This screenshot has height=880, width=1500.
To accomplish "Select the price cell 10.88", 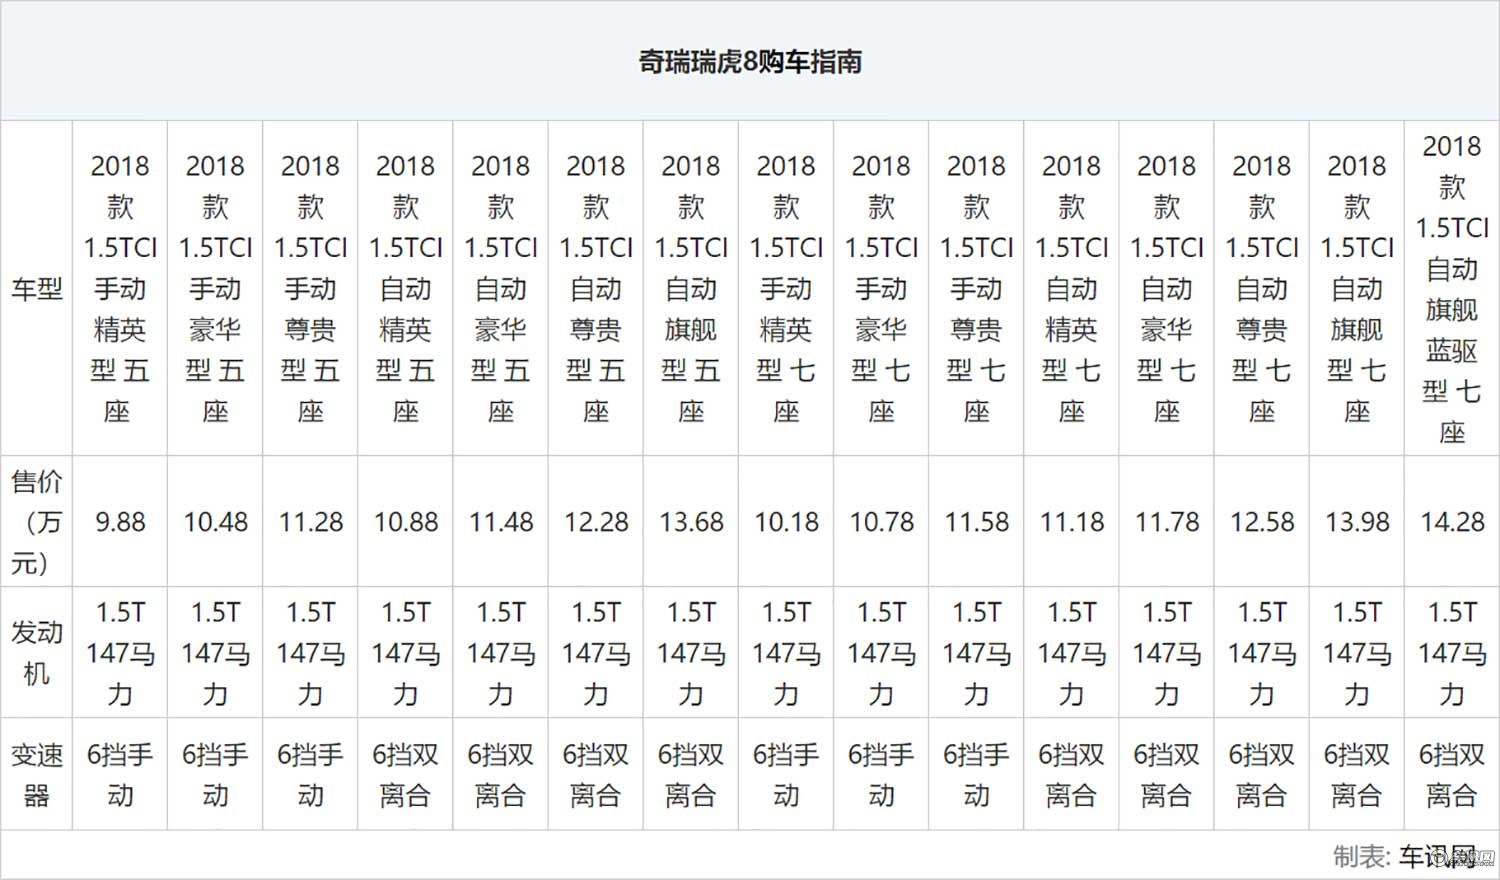I will (x=406, y=522).
